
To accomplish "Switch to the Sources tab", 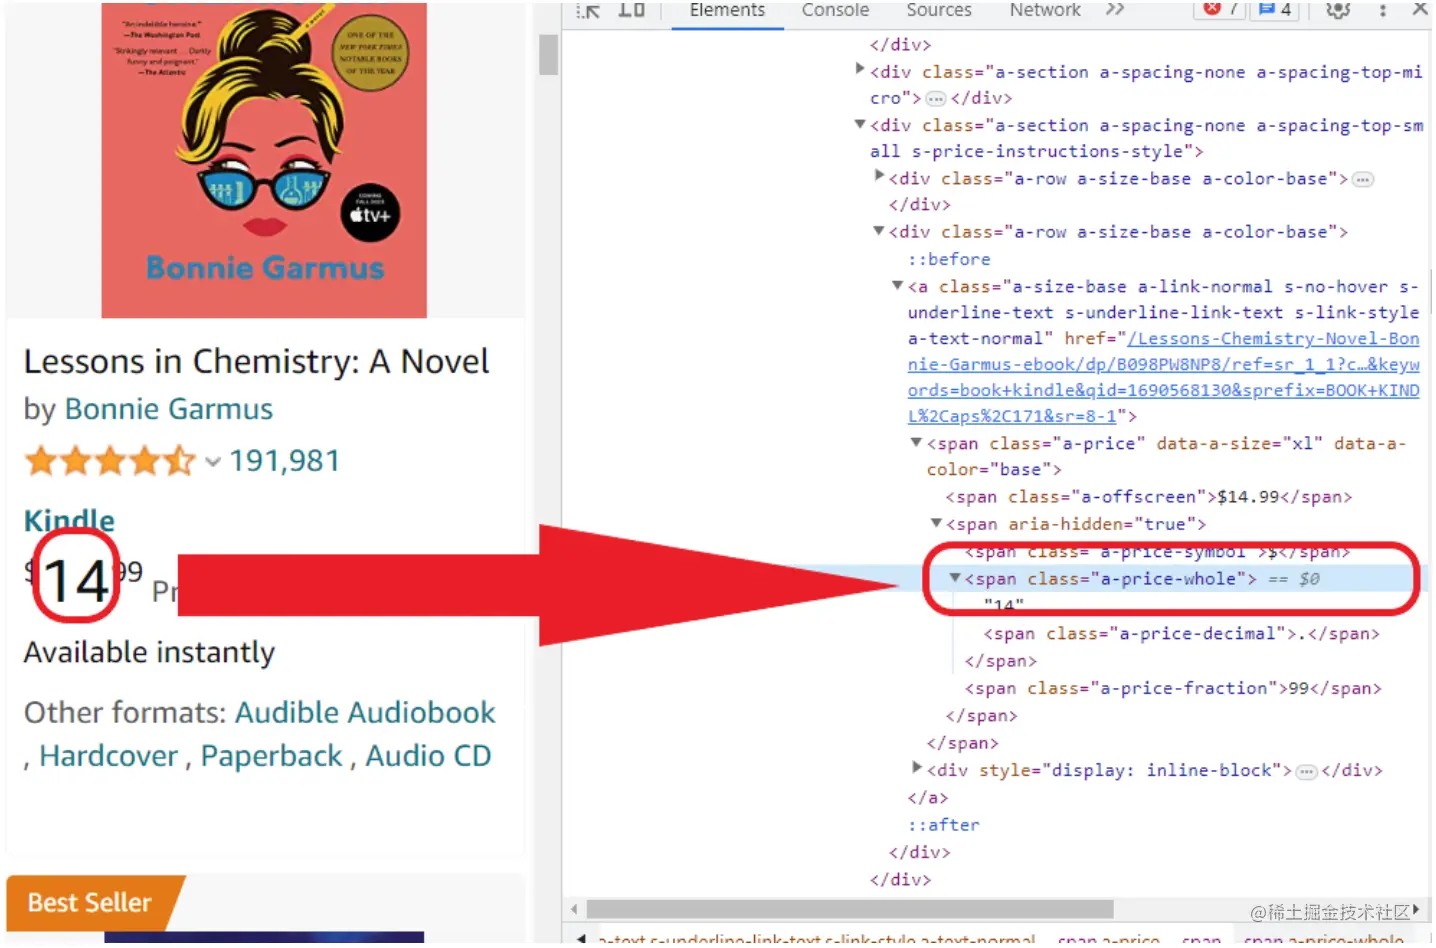I will click(x=938, y=10).
